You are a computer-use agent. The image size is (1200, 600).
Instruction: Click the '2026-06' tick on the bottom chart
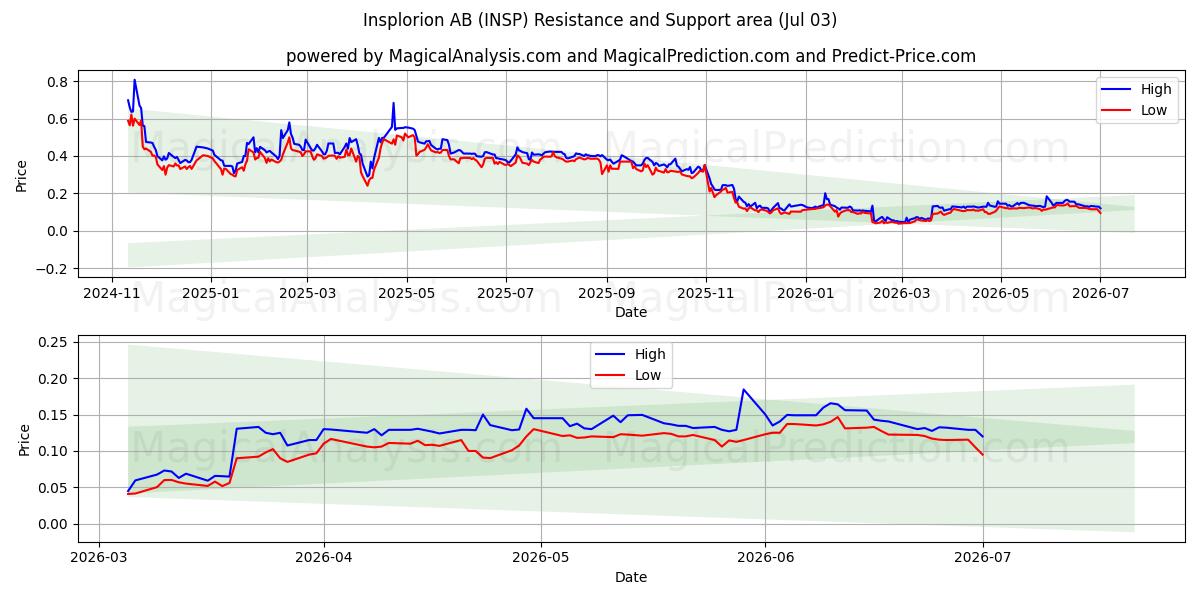tap(764, 558)
